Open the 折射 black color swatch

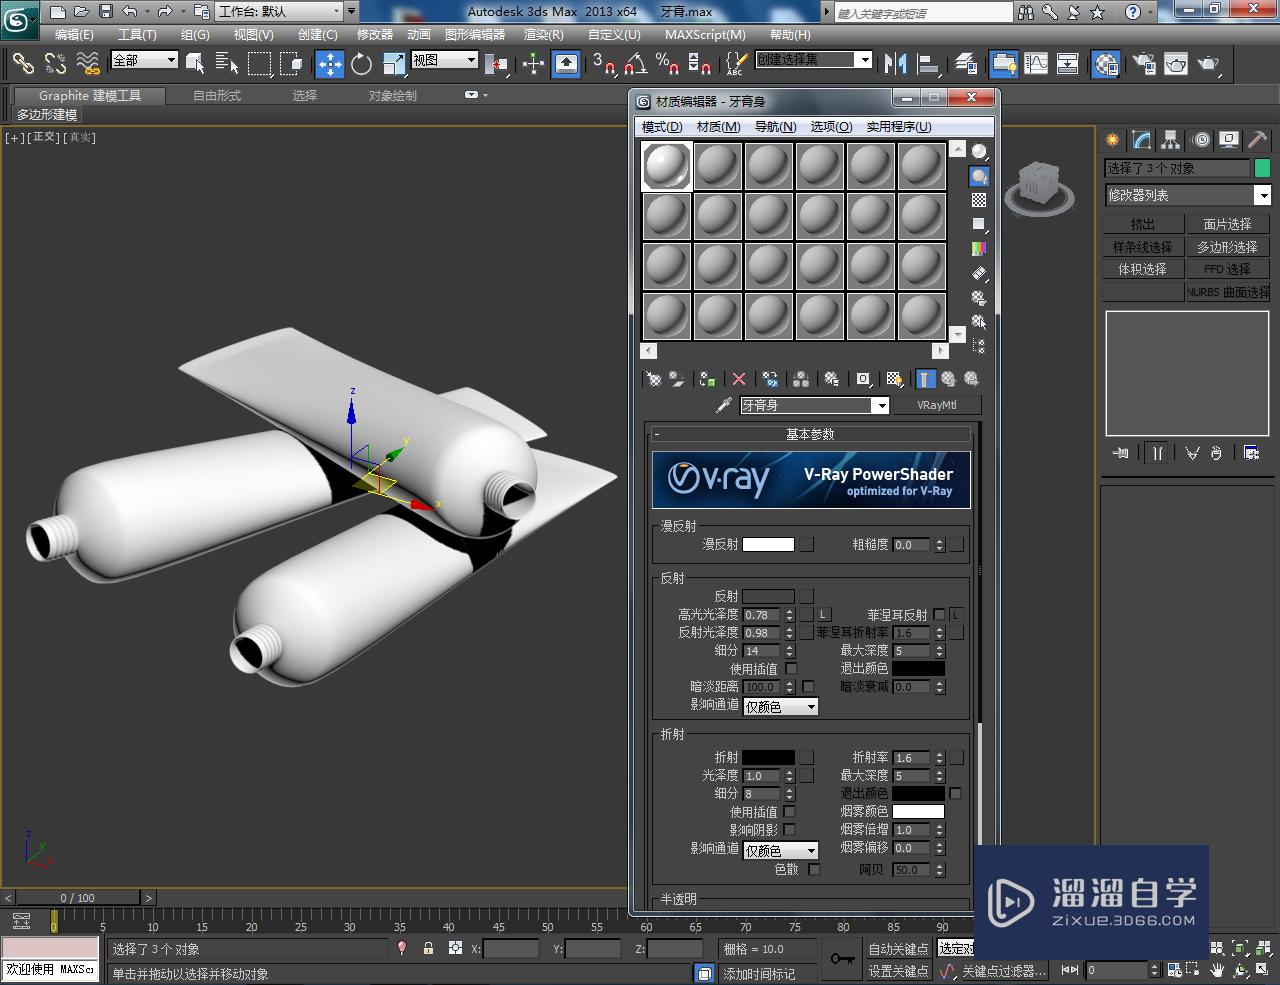pyautogui.click(x=768, y=758)
